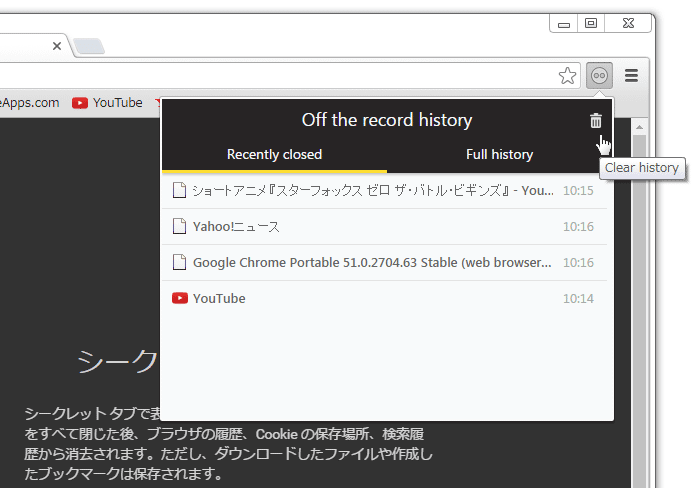Image resolution: width=696 pixels, height=488 pixels.
Task: Open a new tab with the blank tab button
Action: click(x=89, y=46)
